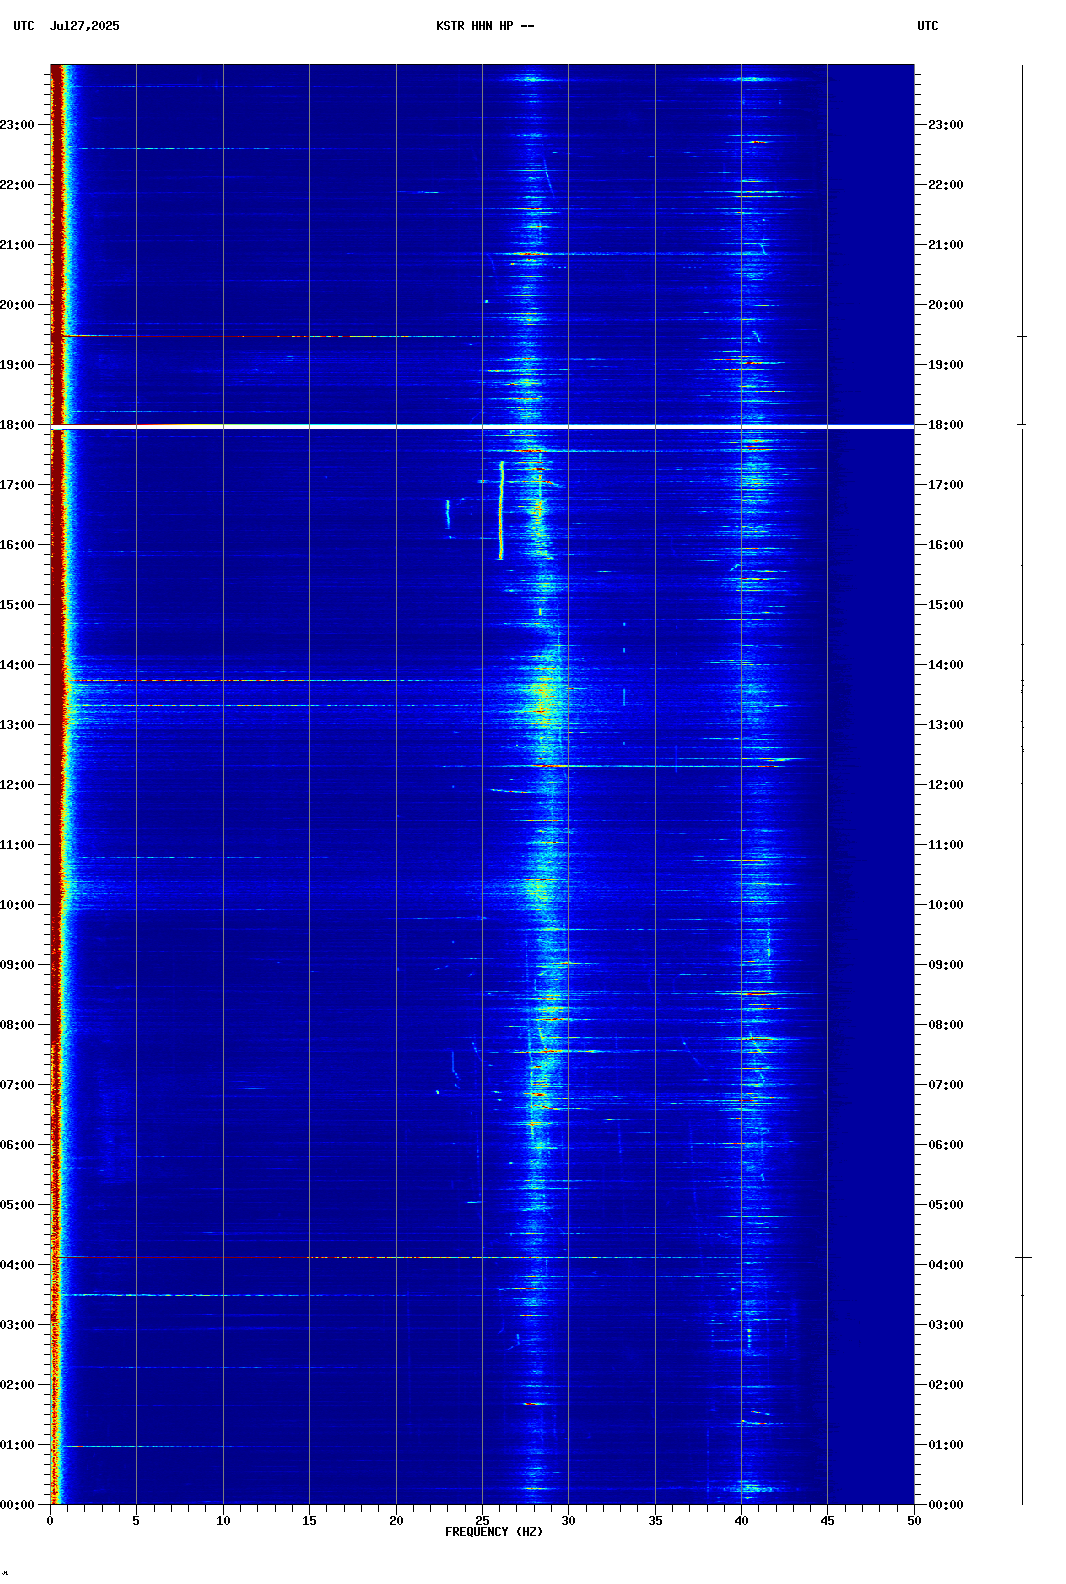Click 22:00 on the right time axis

pos(946,185)
